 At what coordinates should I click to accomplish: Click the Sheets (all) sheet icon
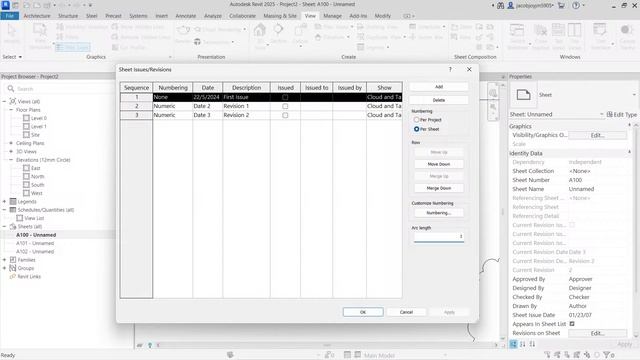(13, 227)
